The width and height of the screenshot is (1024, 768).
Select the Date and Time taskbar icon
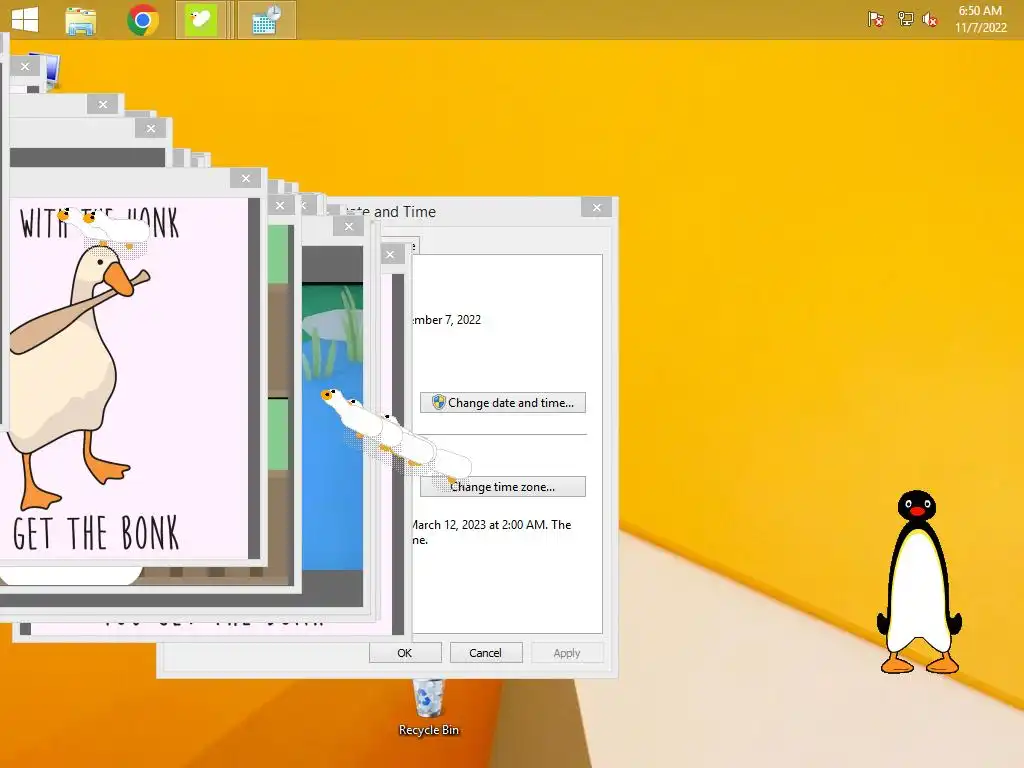click(266, 20)
